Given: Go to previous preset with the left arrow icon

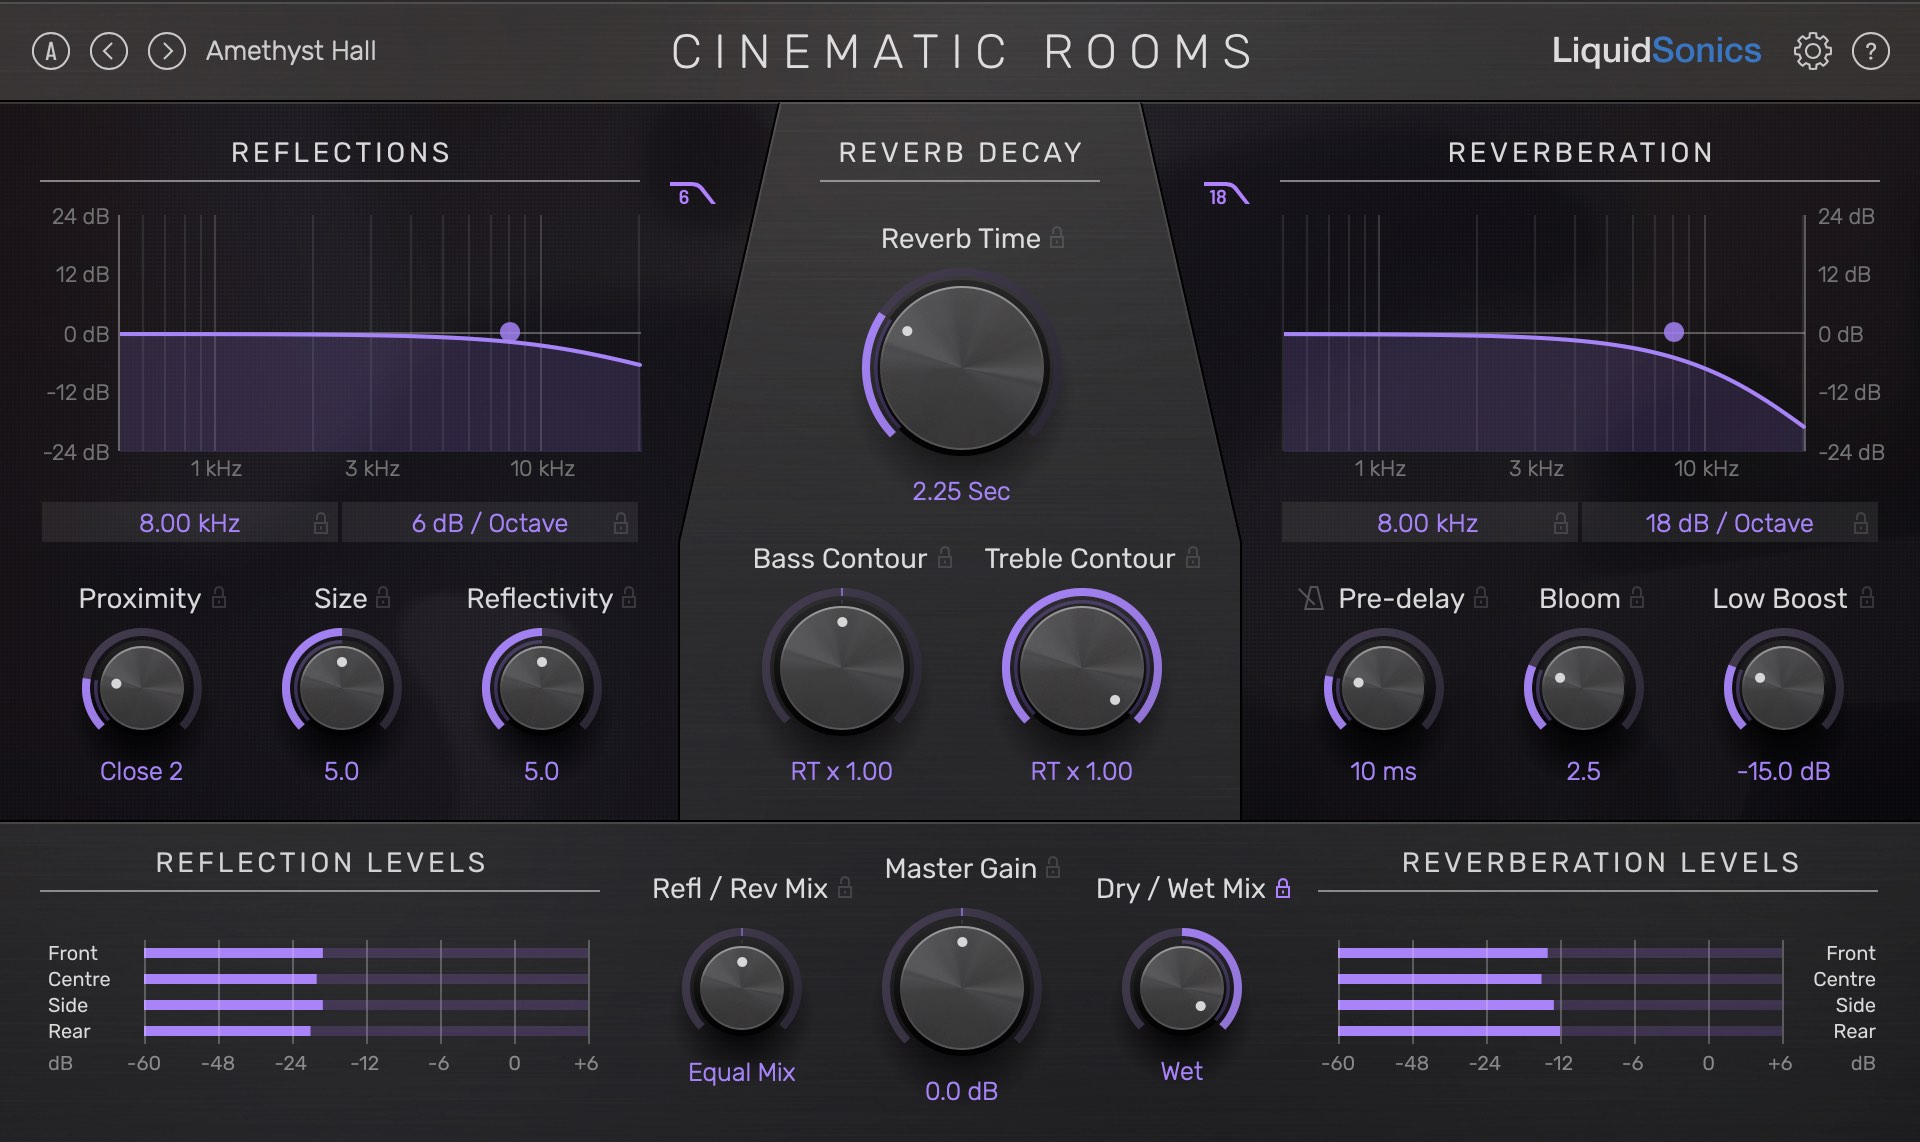Looking at the screenshot, I should pos(110,51).
